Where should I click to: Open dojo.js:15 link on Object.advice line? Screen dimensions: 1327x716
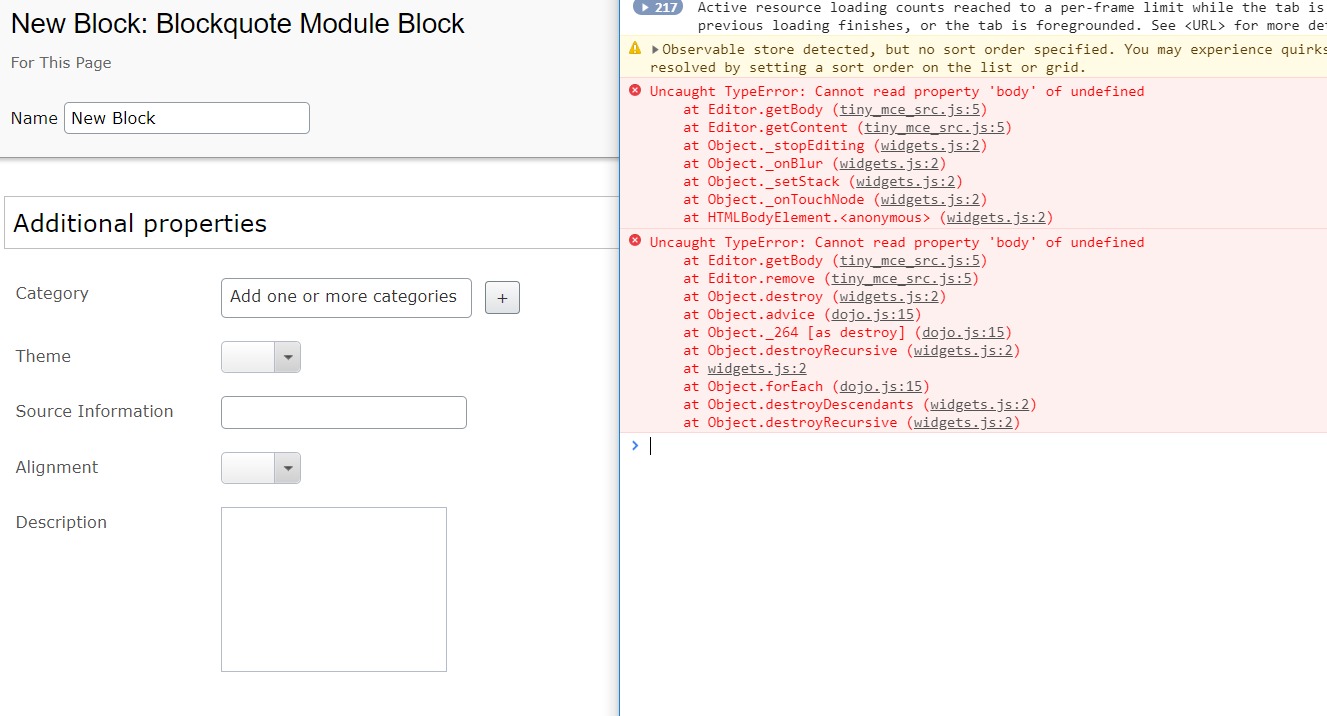coord(871,314)
